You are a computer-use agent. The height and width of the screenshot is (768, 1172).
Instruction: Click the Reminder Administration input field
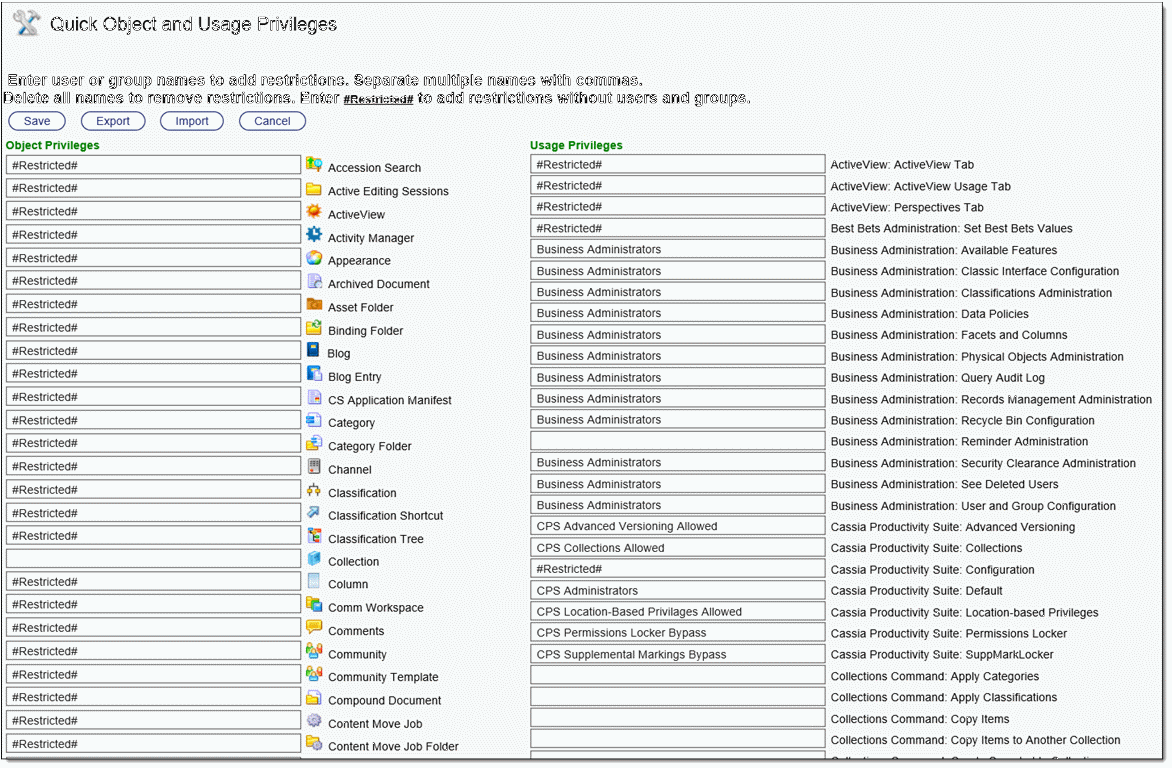[x=677, y=441]
